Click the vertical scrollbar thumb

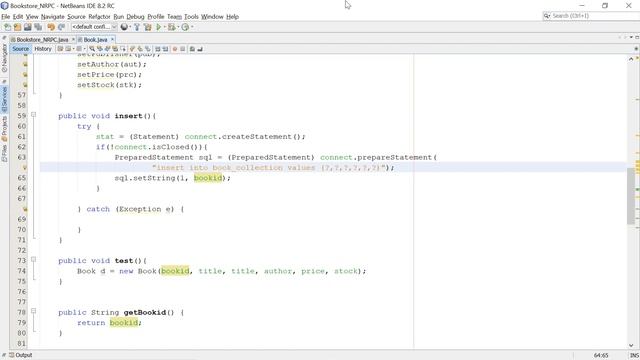coord(631,196)
